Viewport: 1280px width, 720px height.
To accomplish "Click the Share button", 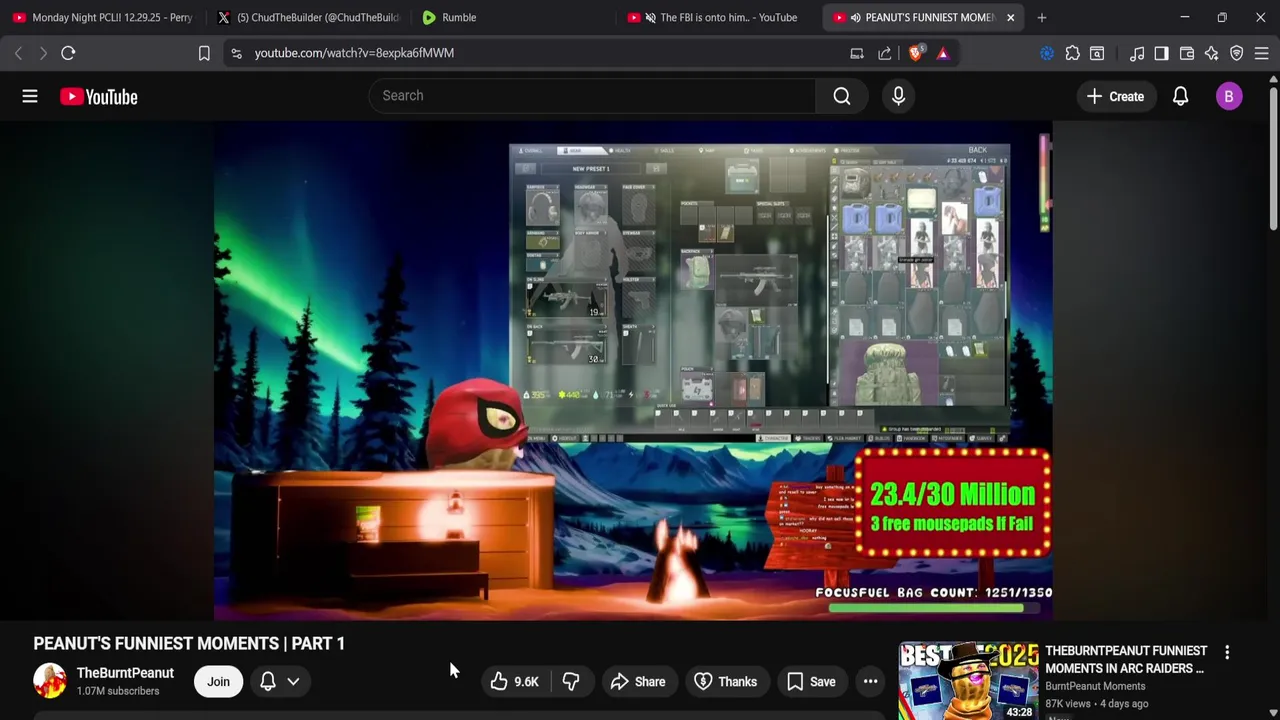I will pos(638,682).
